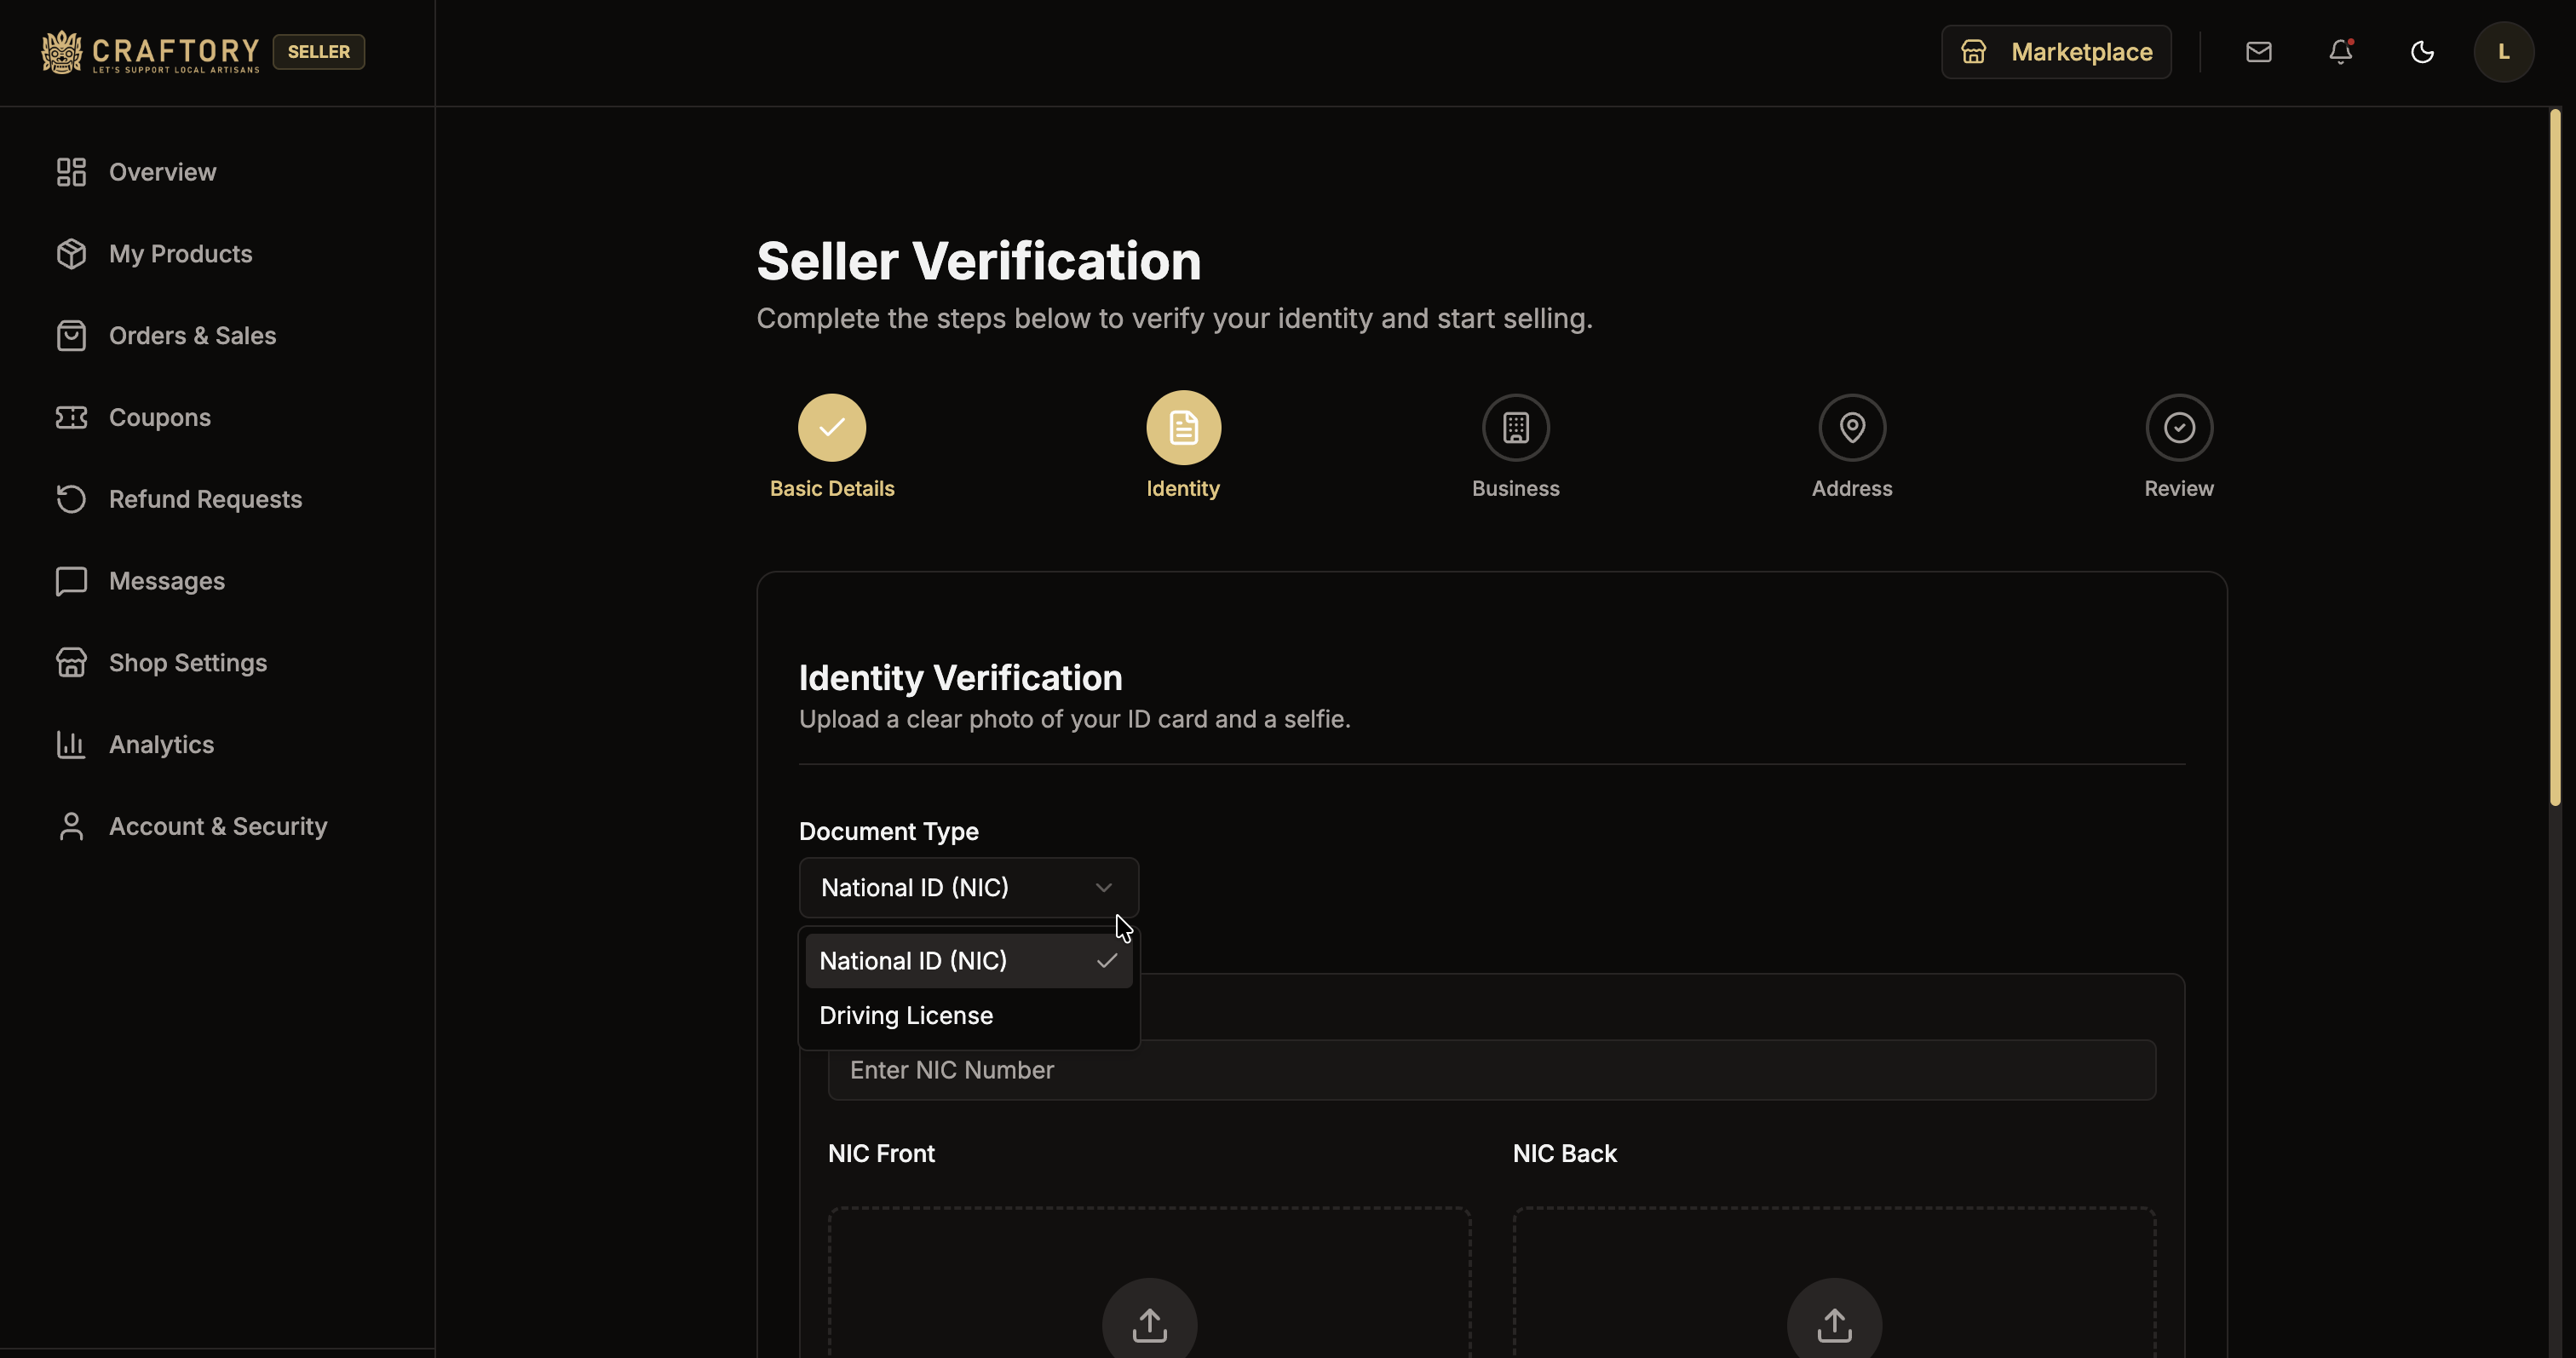Open the Messages chat icon
The image size is (2576, 1358).
[x=70, y=581]
